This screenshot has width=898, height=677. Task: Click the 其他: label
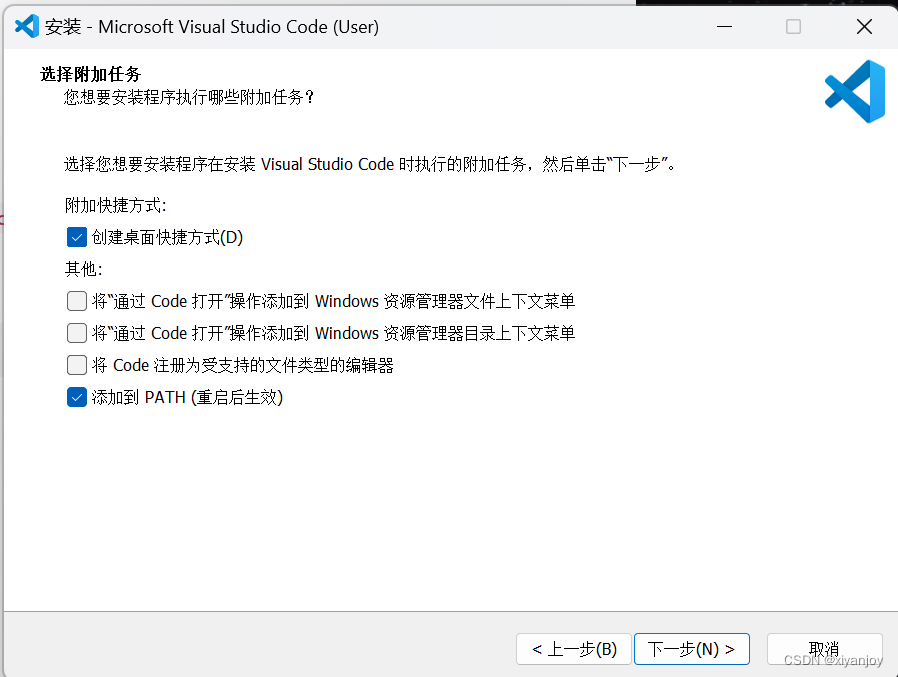pos(84,269)
